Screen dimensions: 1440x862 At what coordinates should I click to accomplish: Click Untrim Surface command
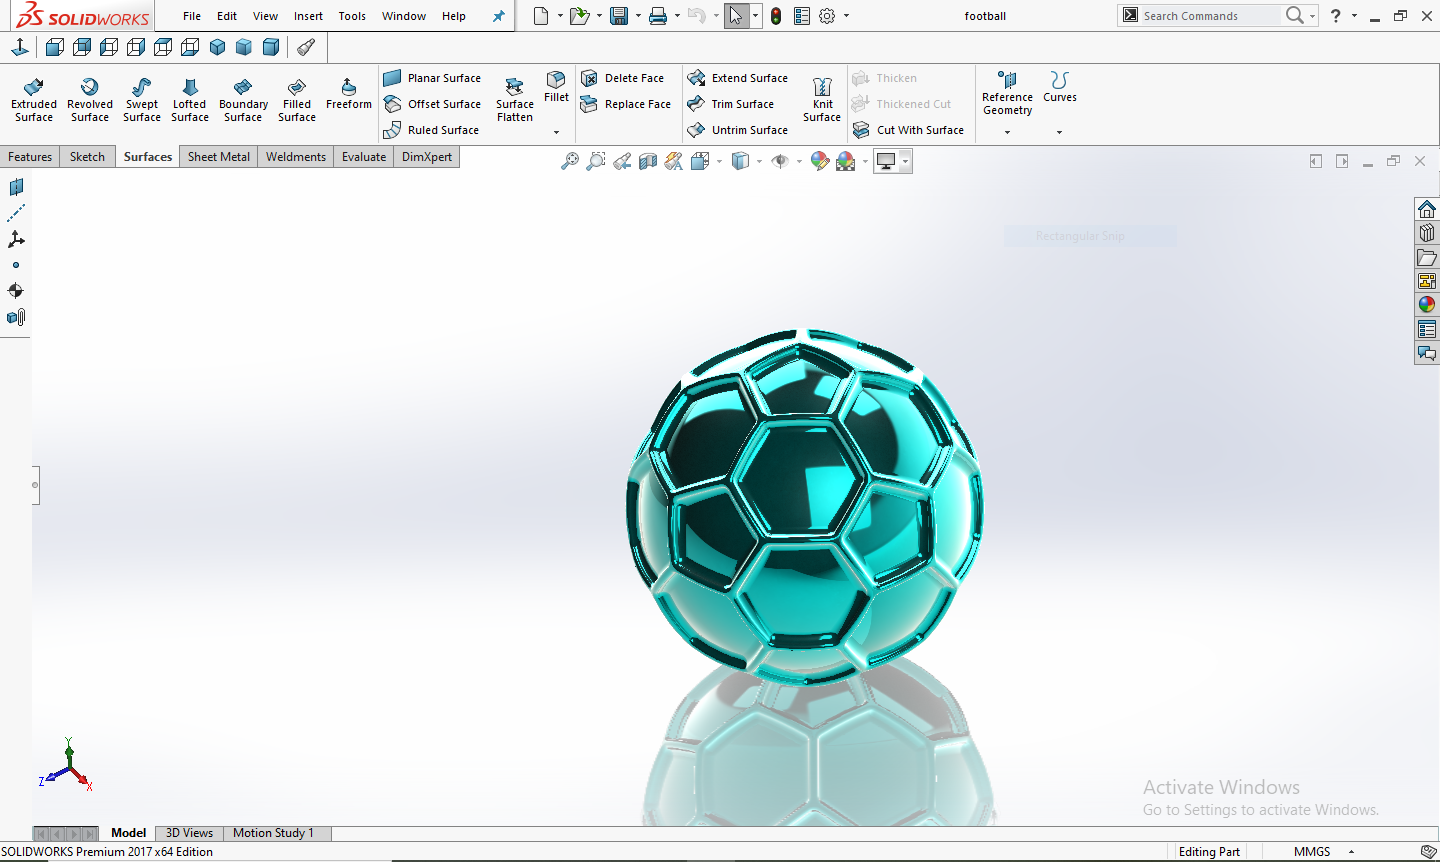pyautogui.click(x=737, y=130)
